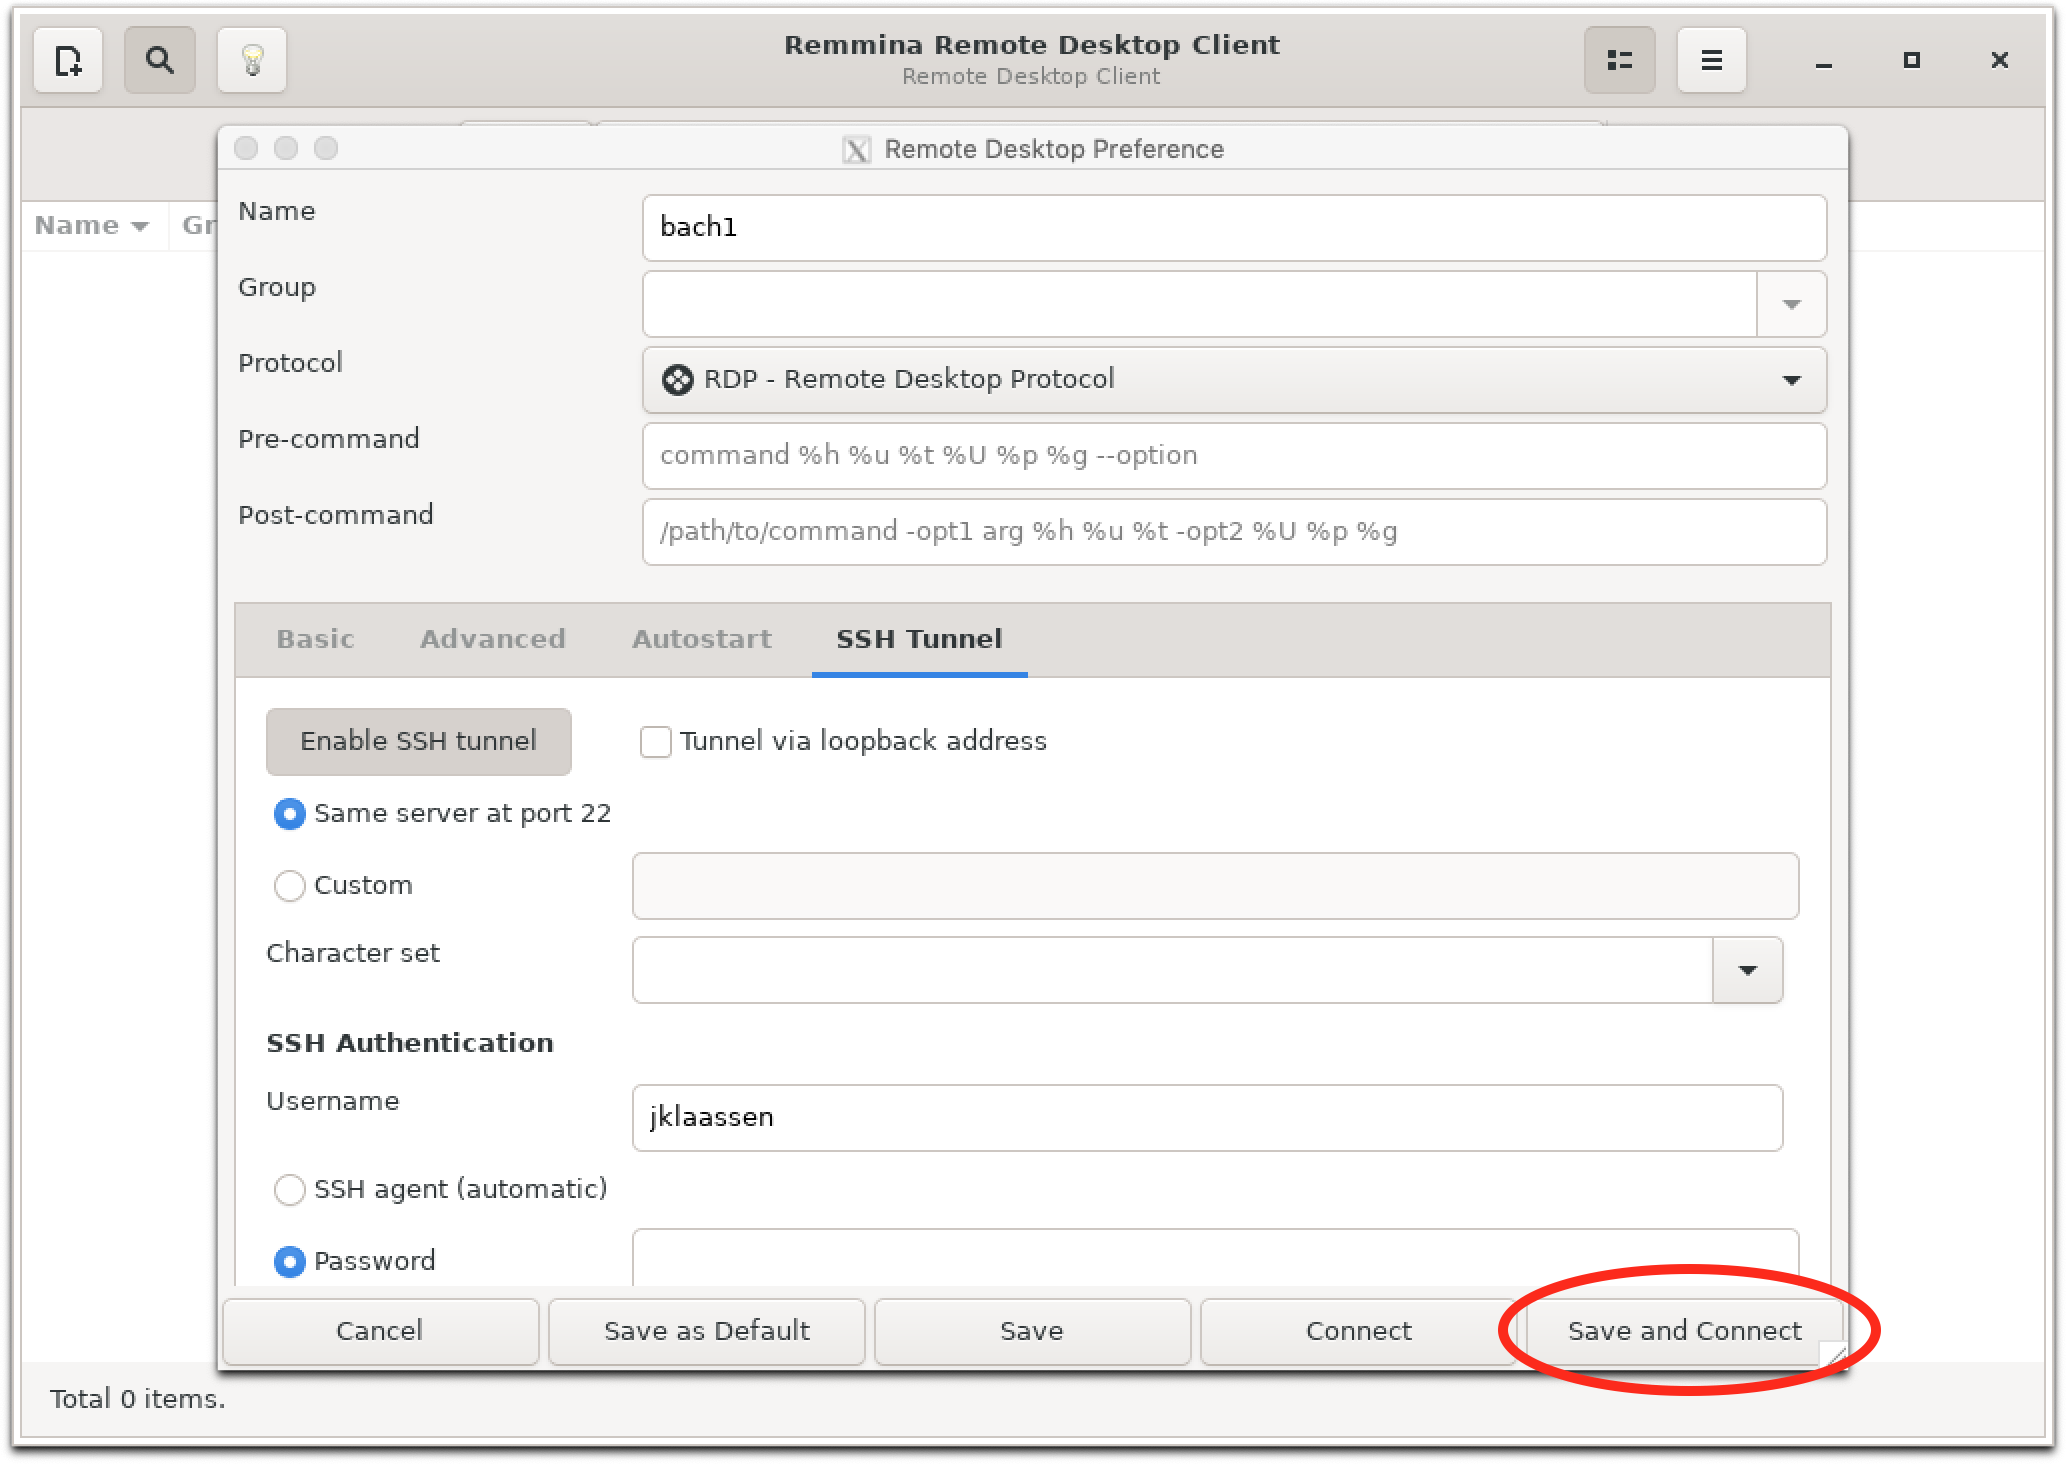
Task: Expand the Group dropdown arrow
Action: [x=1791, y=304]
